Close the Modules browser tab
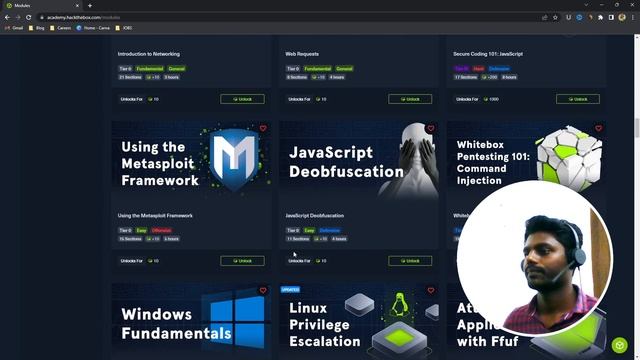 78,6
